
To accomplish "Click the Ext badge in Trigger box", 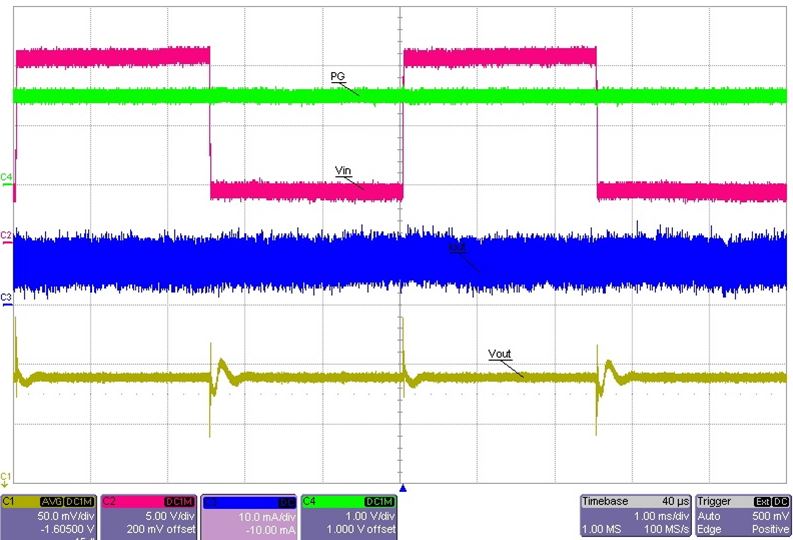I will [762, 502].
